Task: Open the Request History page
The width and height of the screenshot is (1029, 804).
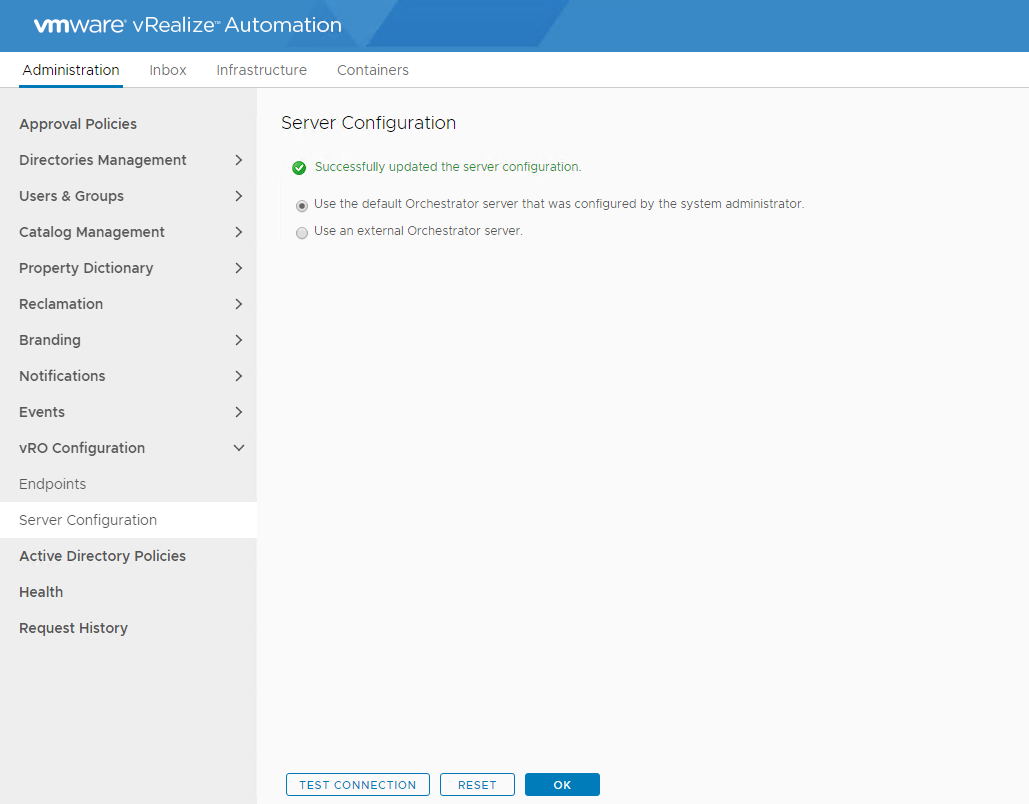Action: click(x=73, y=628)
